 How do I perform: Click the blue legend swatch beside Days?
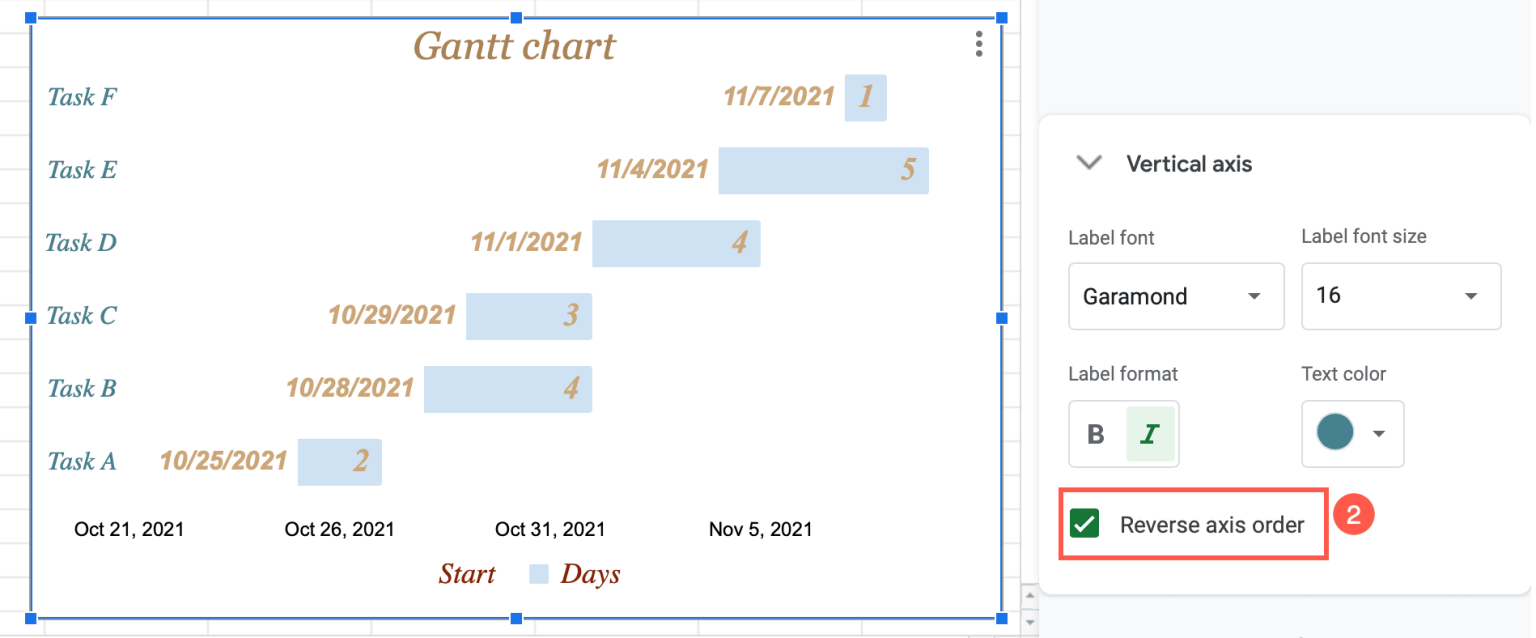[x=537, y=573]
